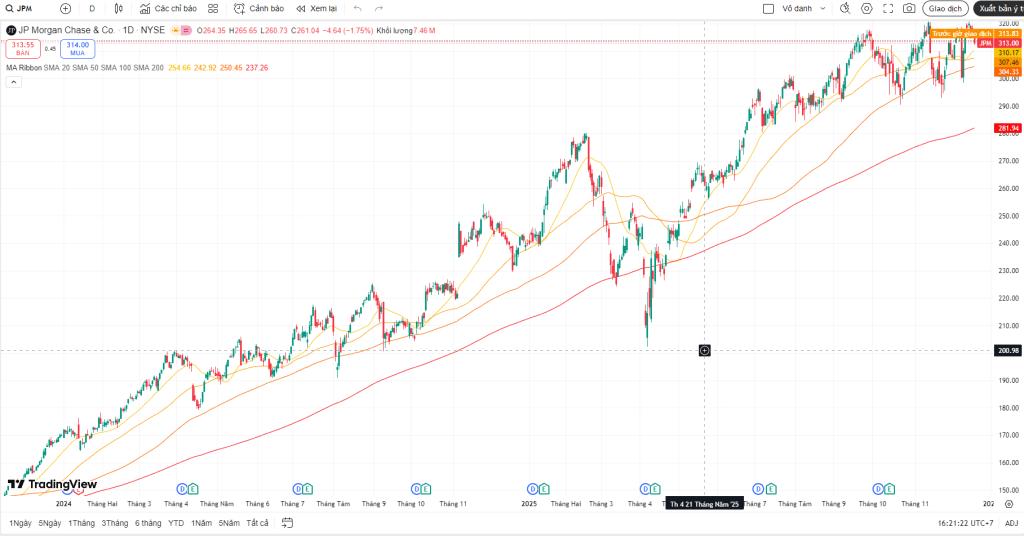Expand the Vô danh layout dropdown

click(823, 8)
